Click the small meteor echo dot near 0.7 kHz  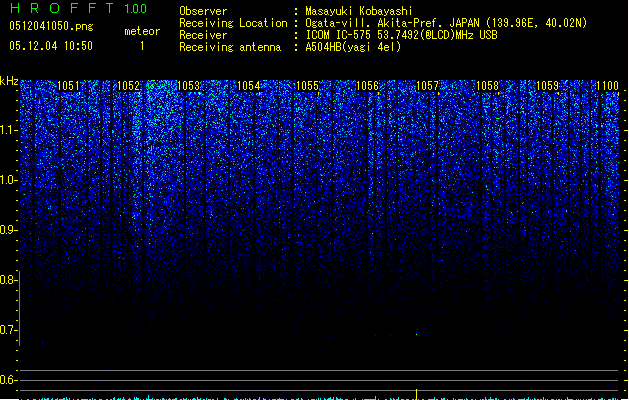point(416,334)
